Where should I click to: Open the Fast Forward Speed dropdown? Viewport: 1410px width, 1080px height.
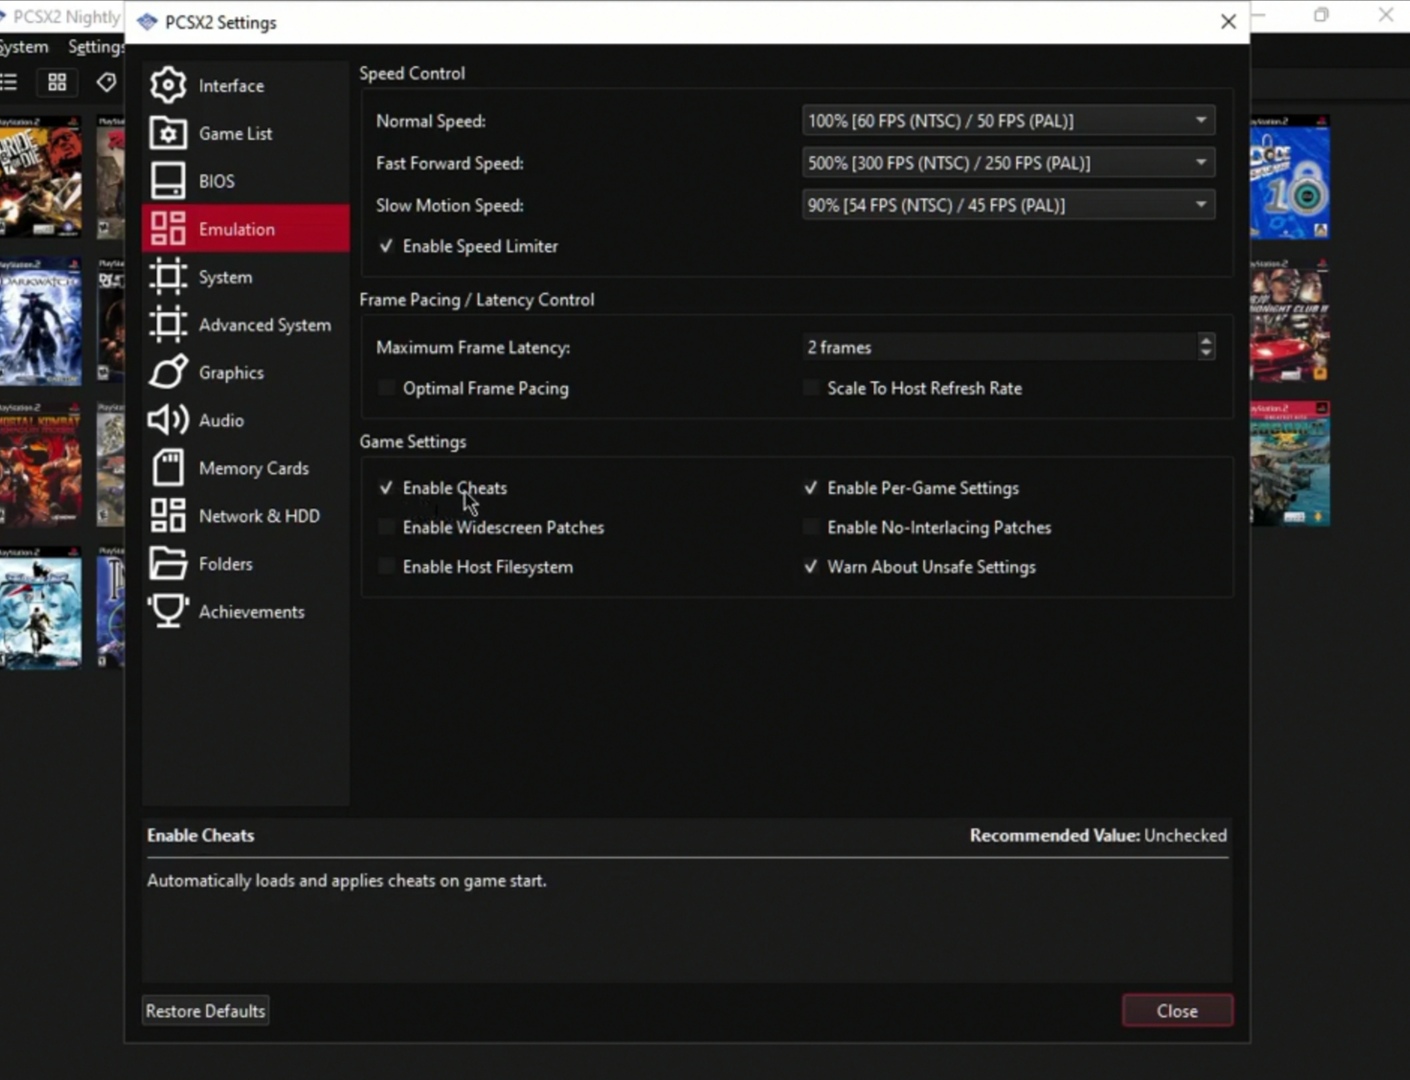tap(1008, 163)
